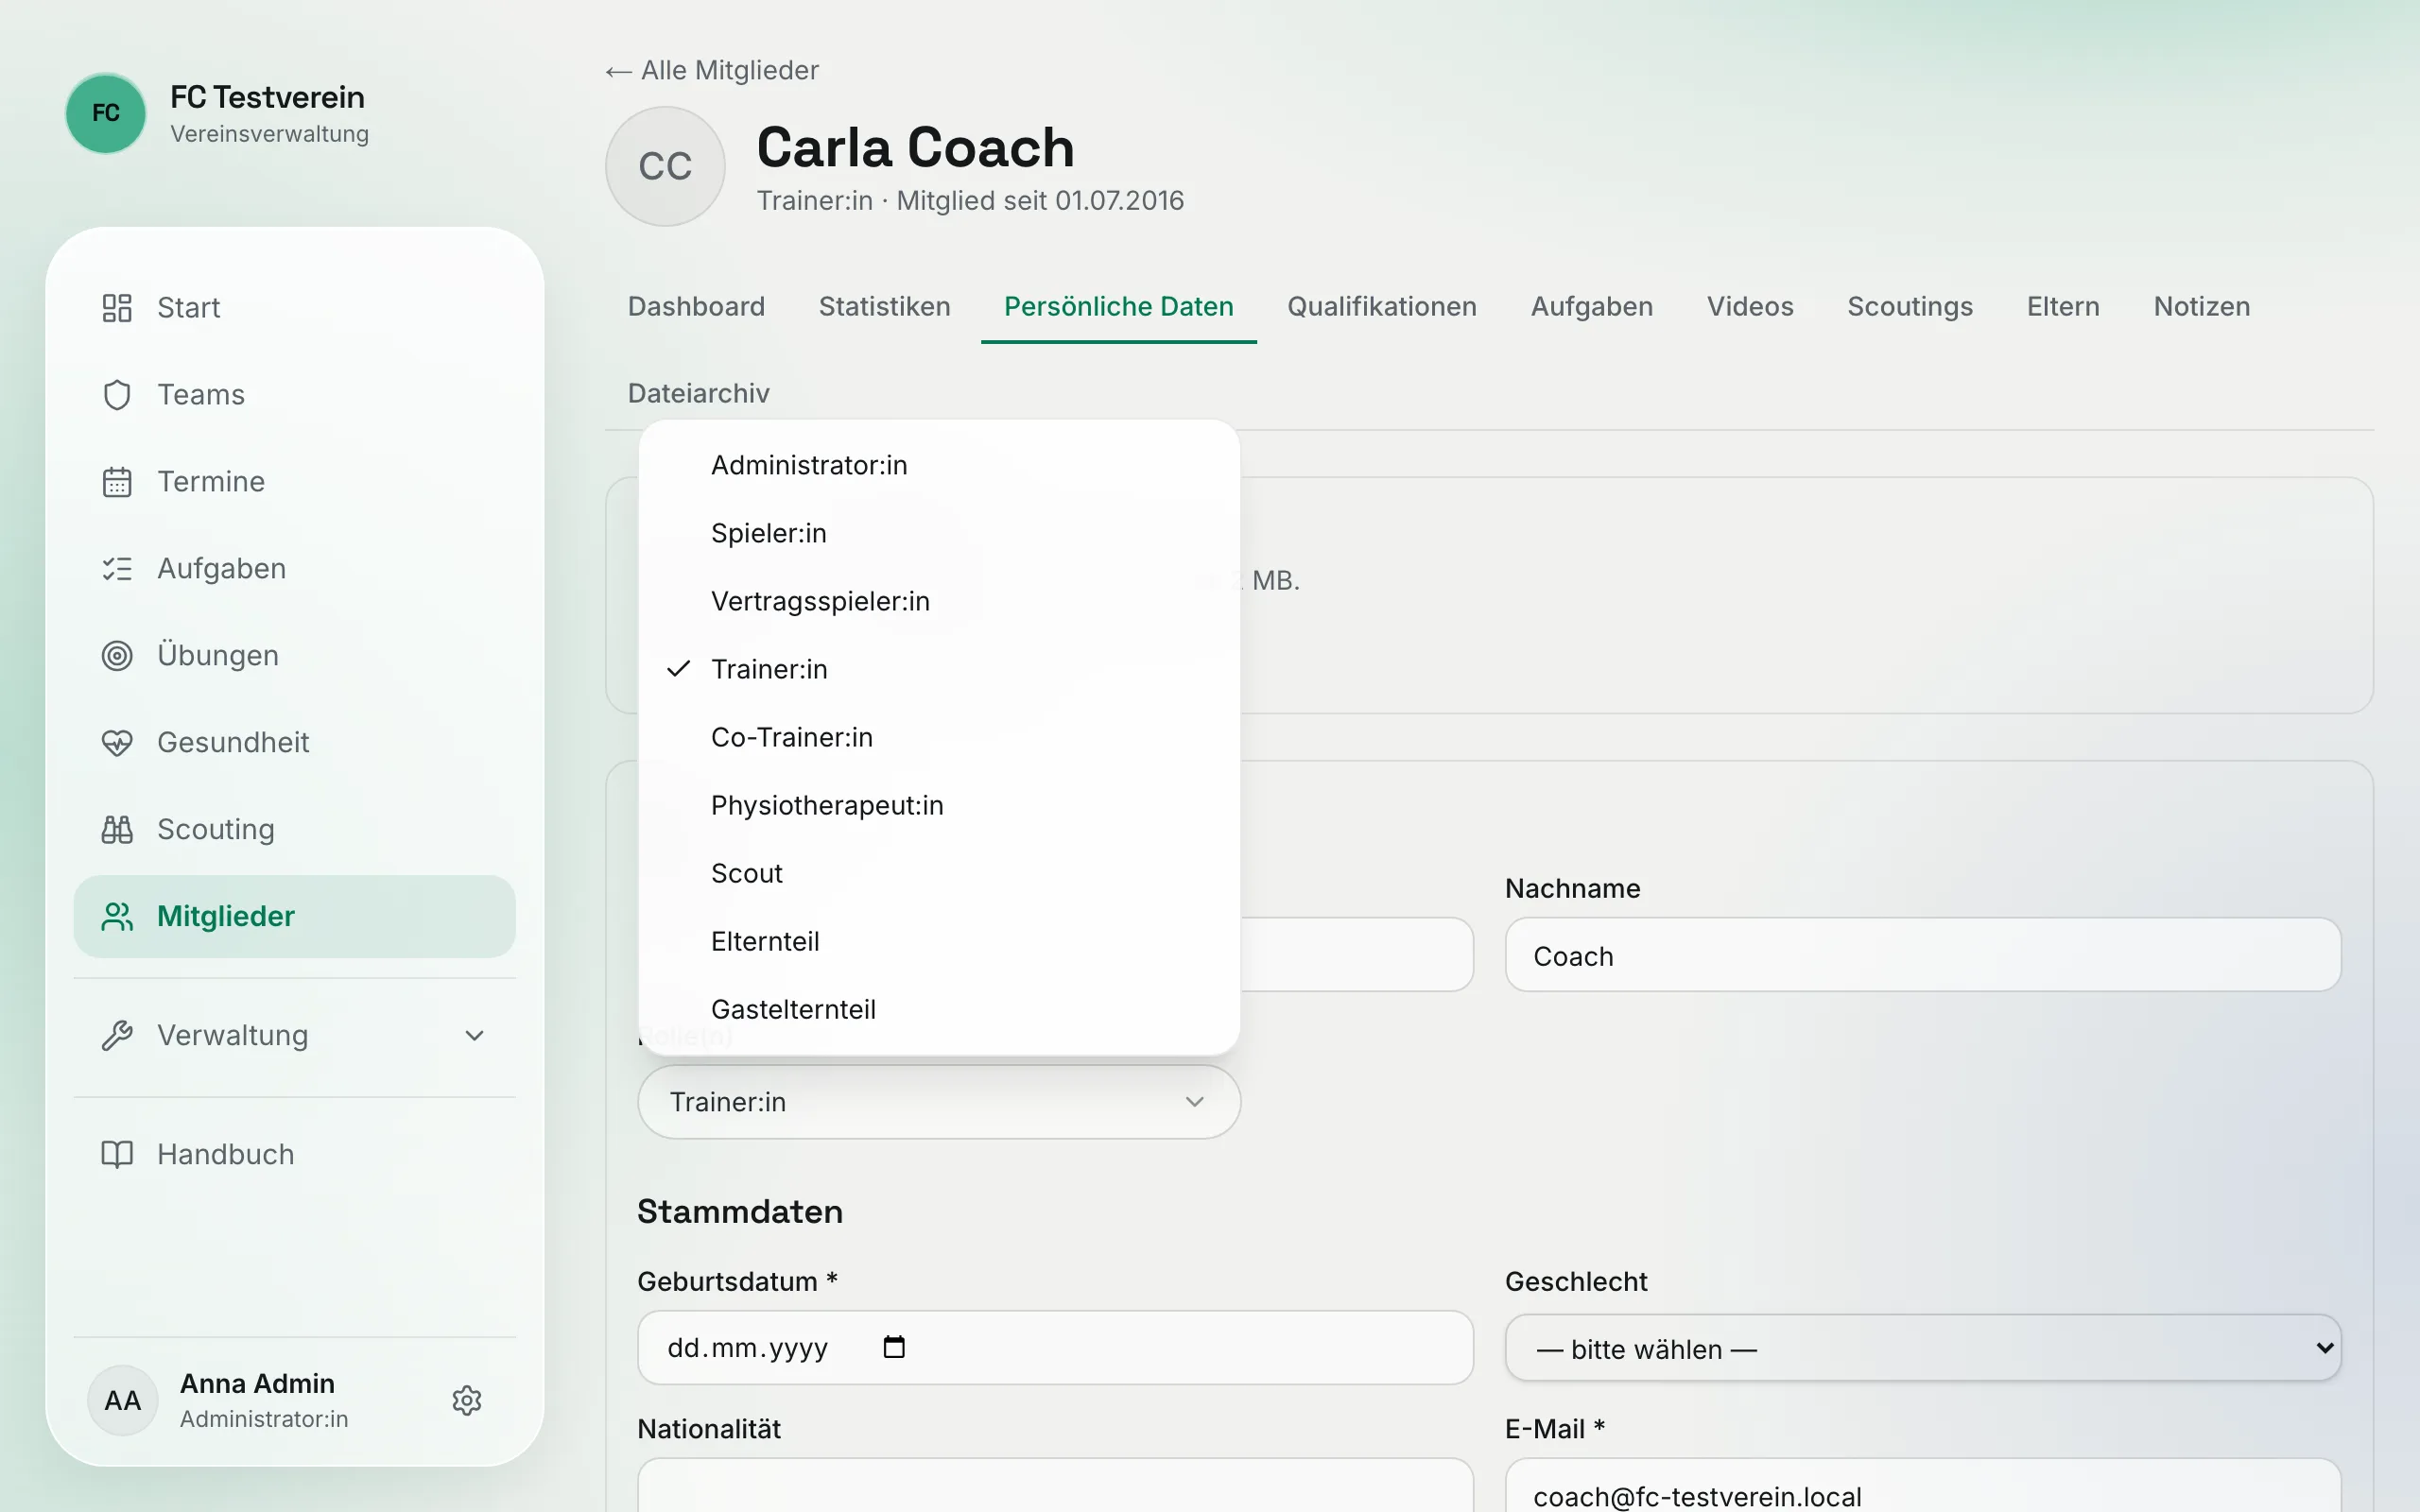Select Physiotherapeut:in role option

(x=939, y=806)
